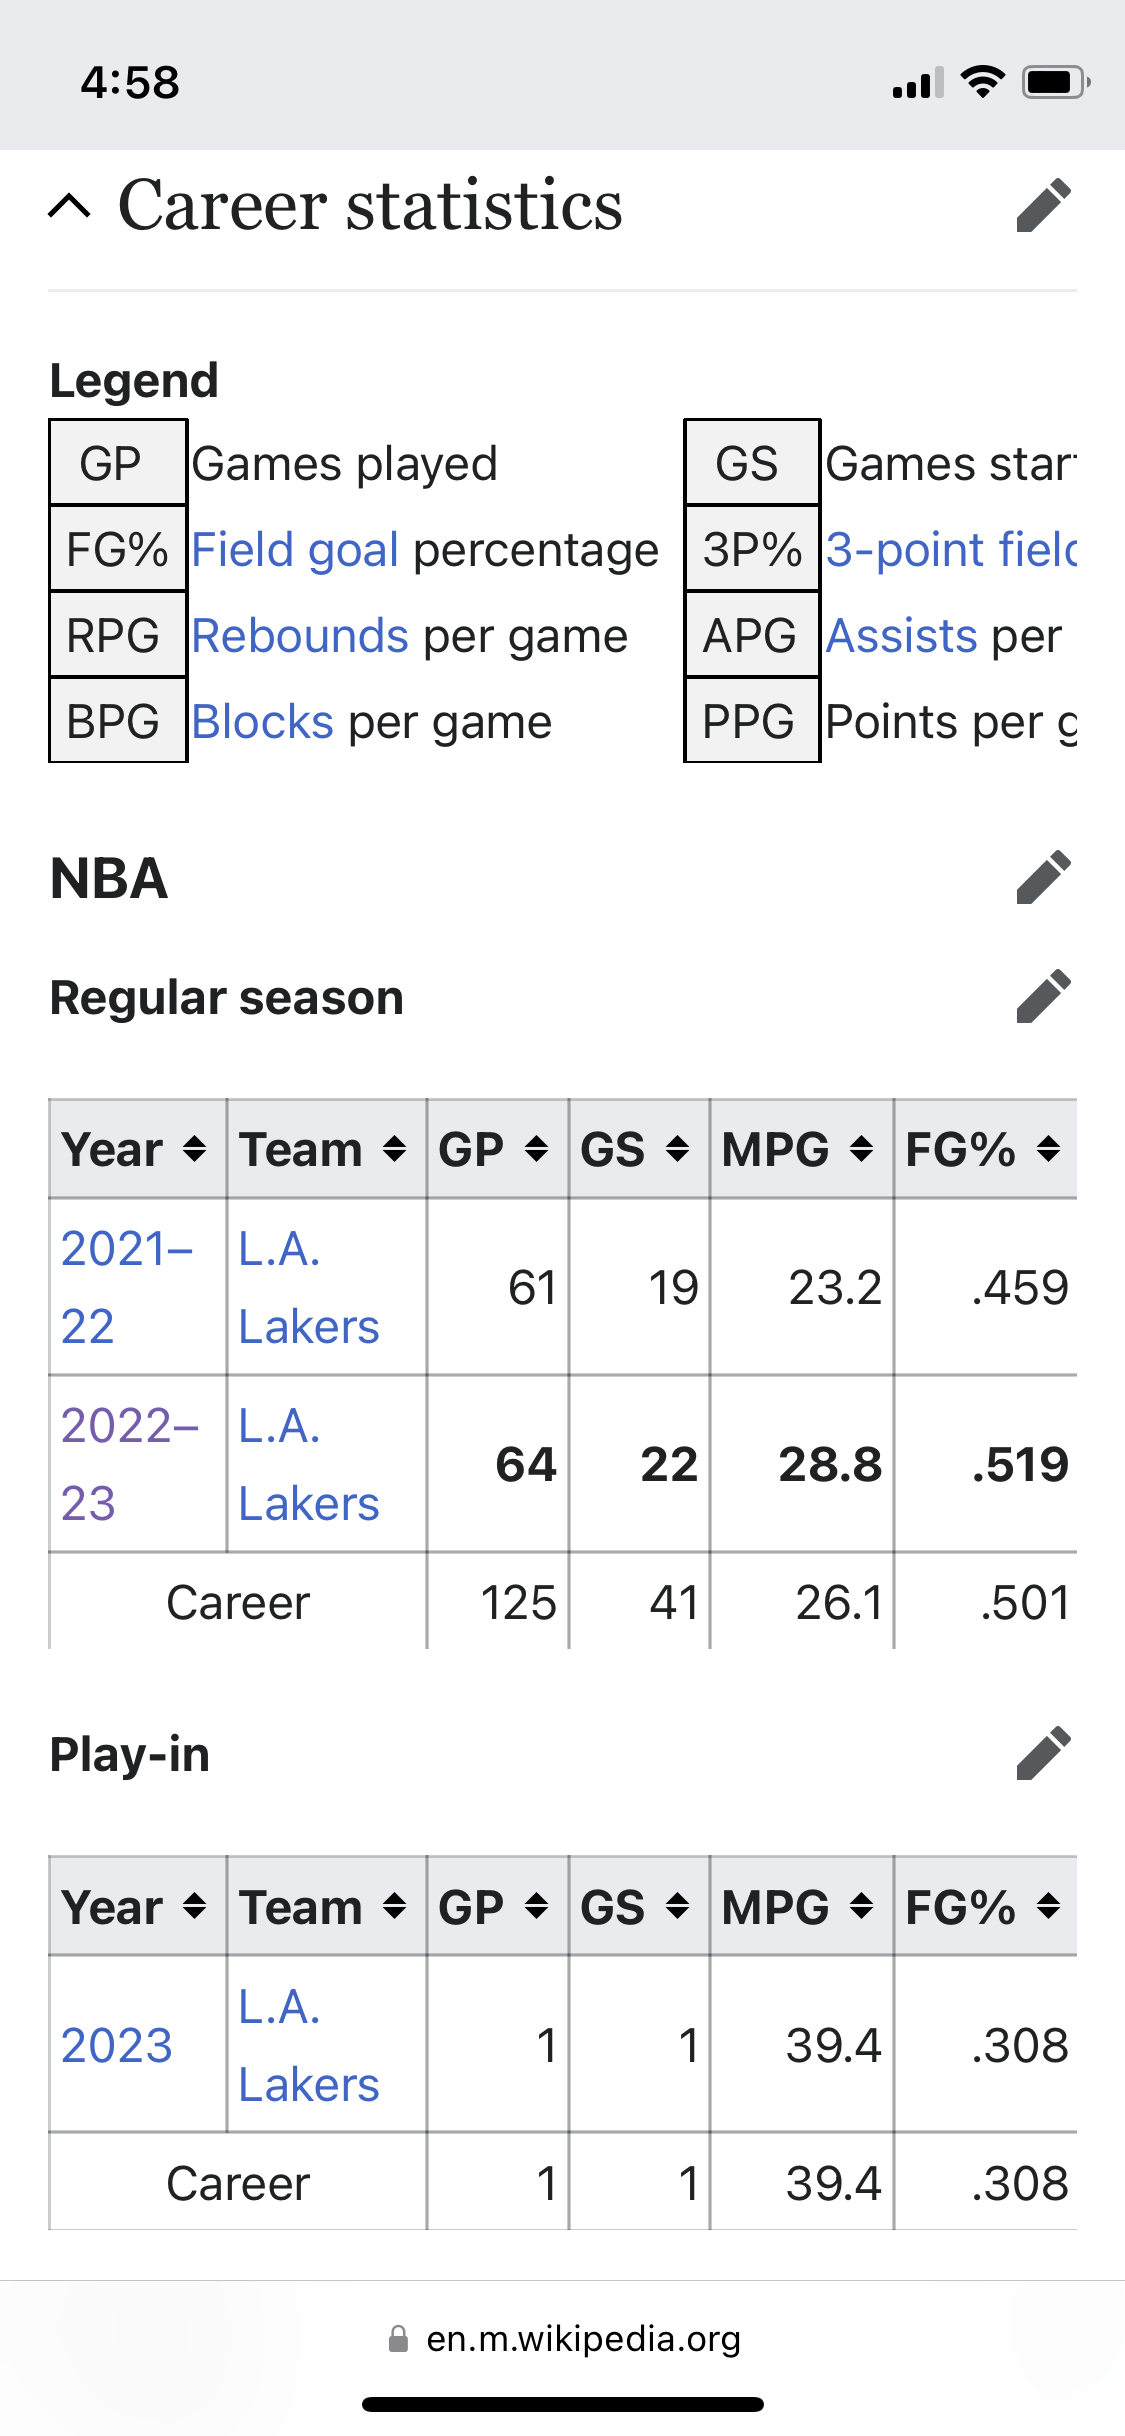Sort Play-in table by FG% column
This screenshot has width=1125, height=2436.
[x=986, y=1907]
